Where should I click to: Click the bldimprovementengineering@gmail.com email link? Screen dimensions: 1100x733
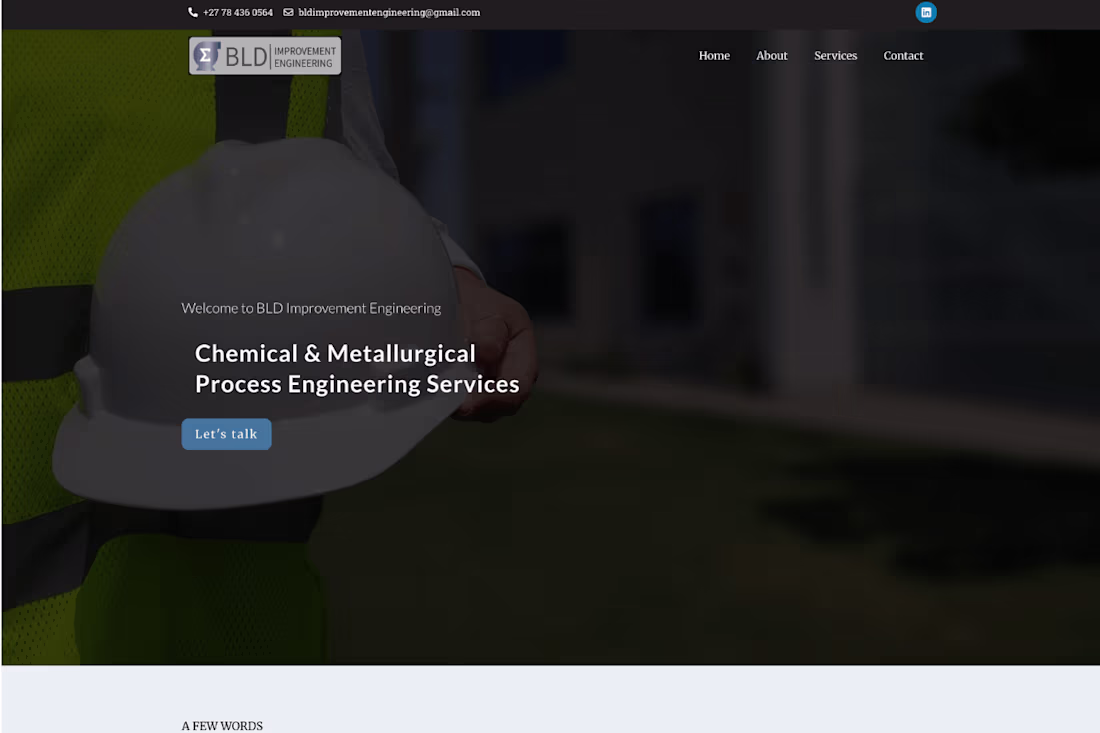point(389,12)
